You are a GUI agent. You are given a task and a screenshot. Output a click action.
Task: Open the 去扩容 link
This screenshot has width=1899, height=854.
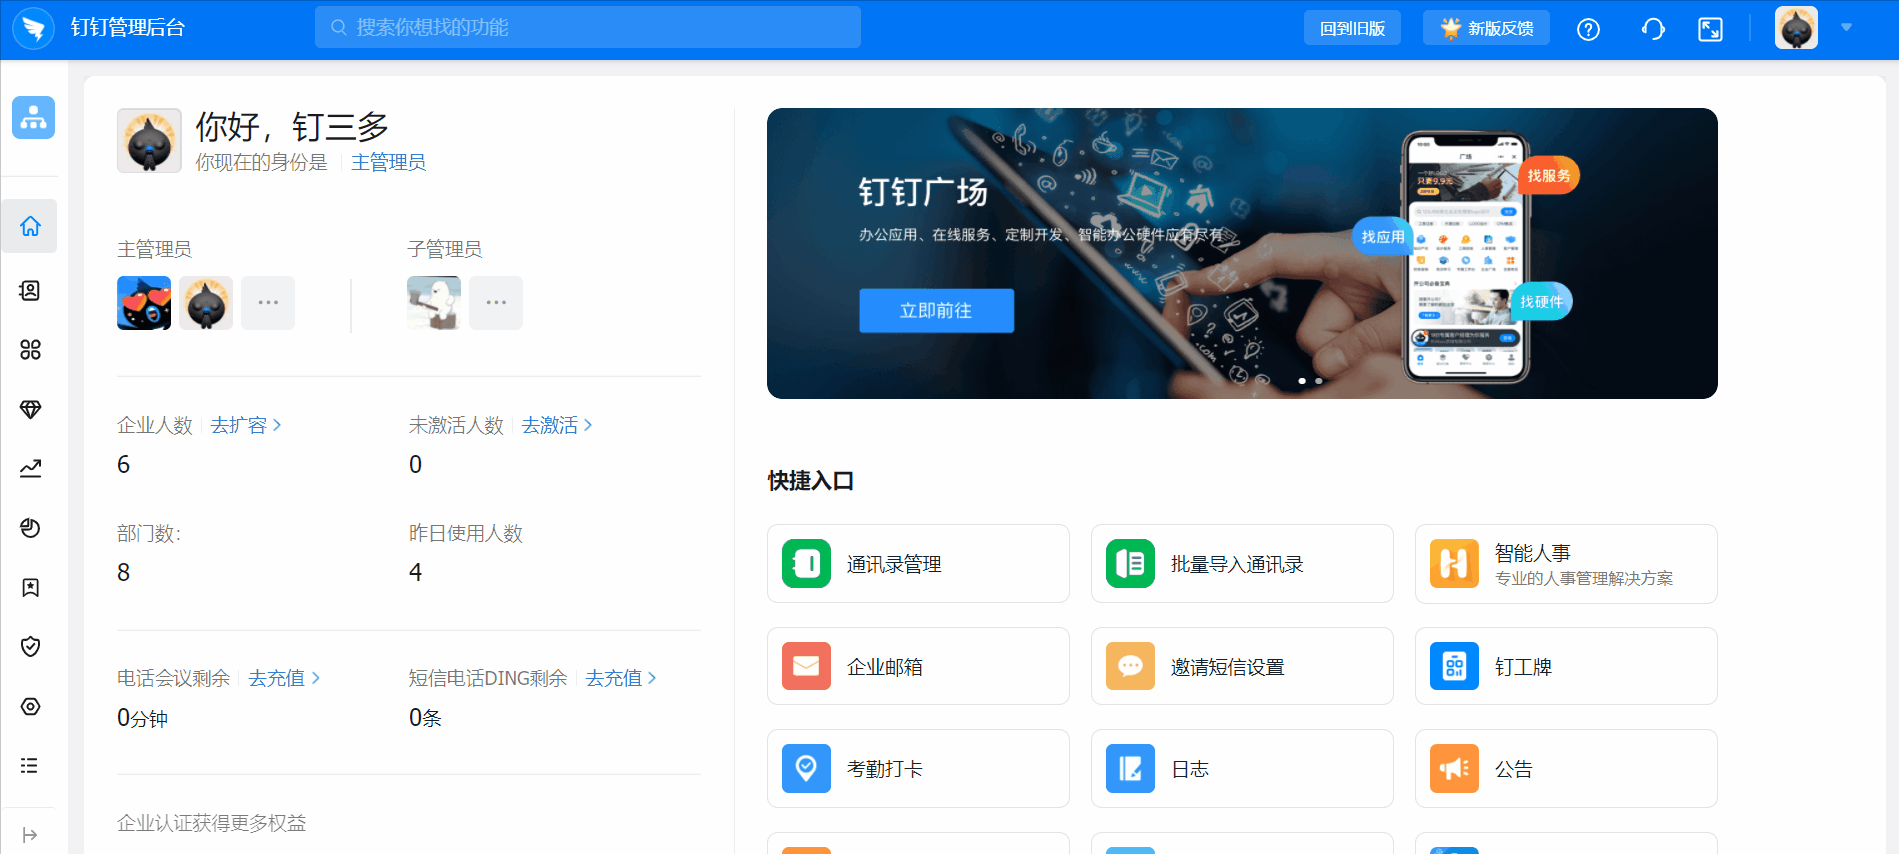(x=245, y=425)
